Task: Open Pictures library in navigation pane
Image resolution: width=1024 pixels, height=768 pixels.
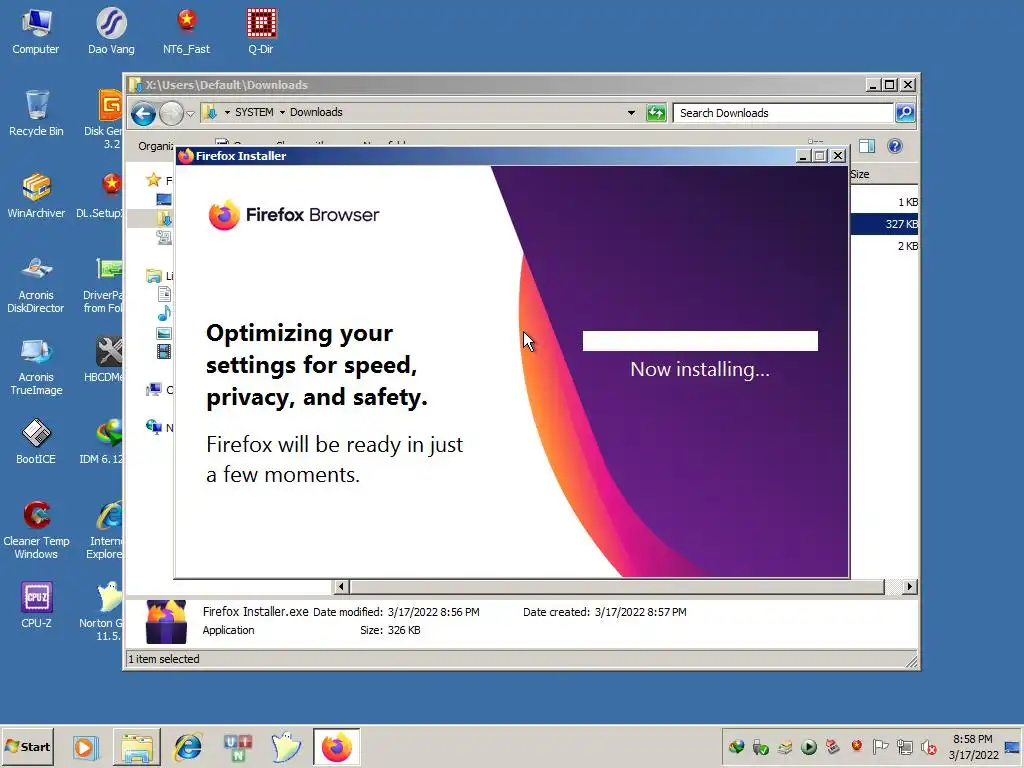Action: pos(164,333)
